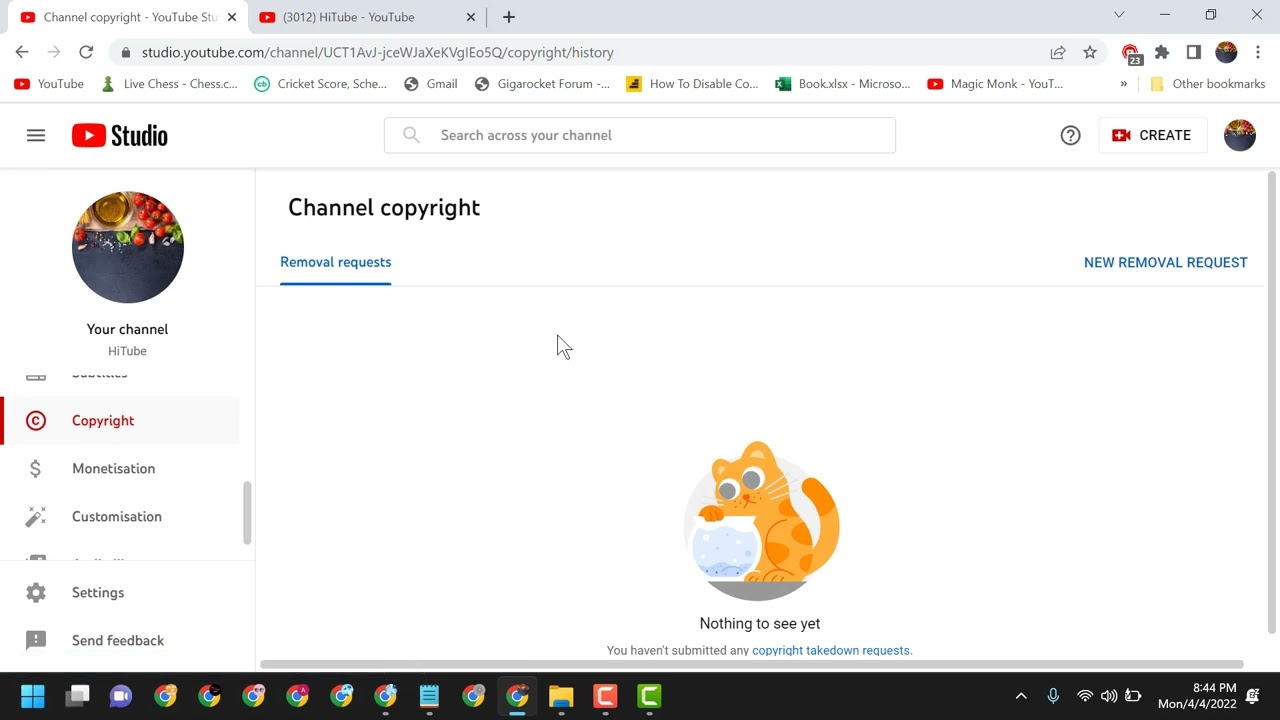Screen dimensions: 1280x720
Task: Open the Magic Monk bookmark
Action: pos(996,84)
